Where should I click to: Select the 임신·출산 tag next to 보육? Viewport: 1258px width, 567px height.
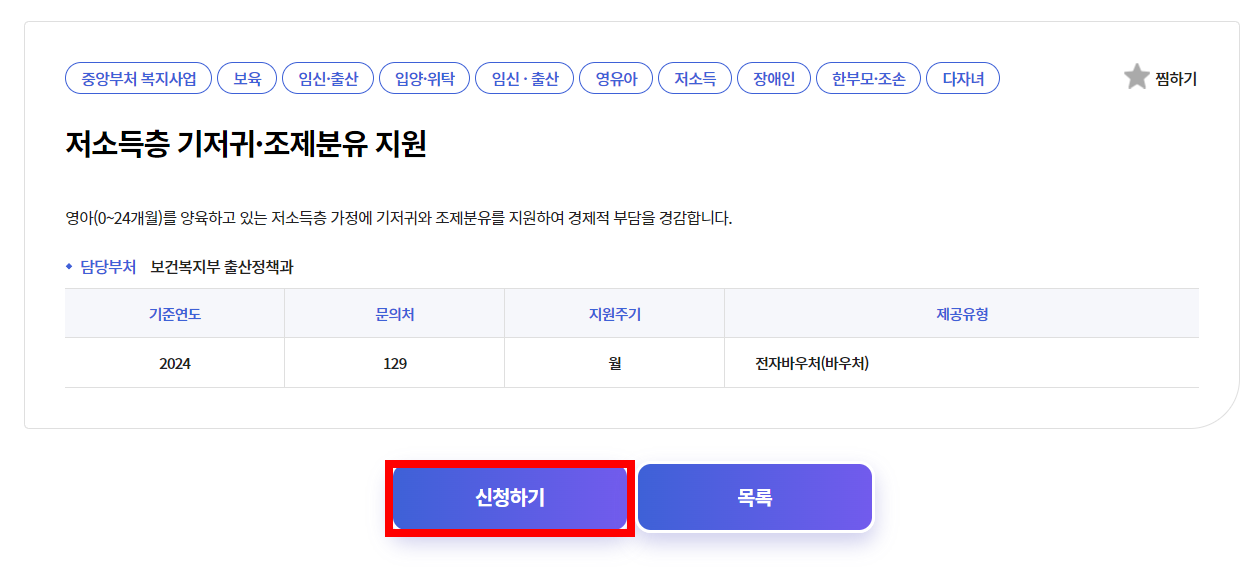tap(328, 79)
